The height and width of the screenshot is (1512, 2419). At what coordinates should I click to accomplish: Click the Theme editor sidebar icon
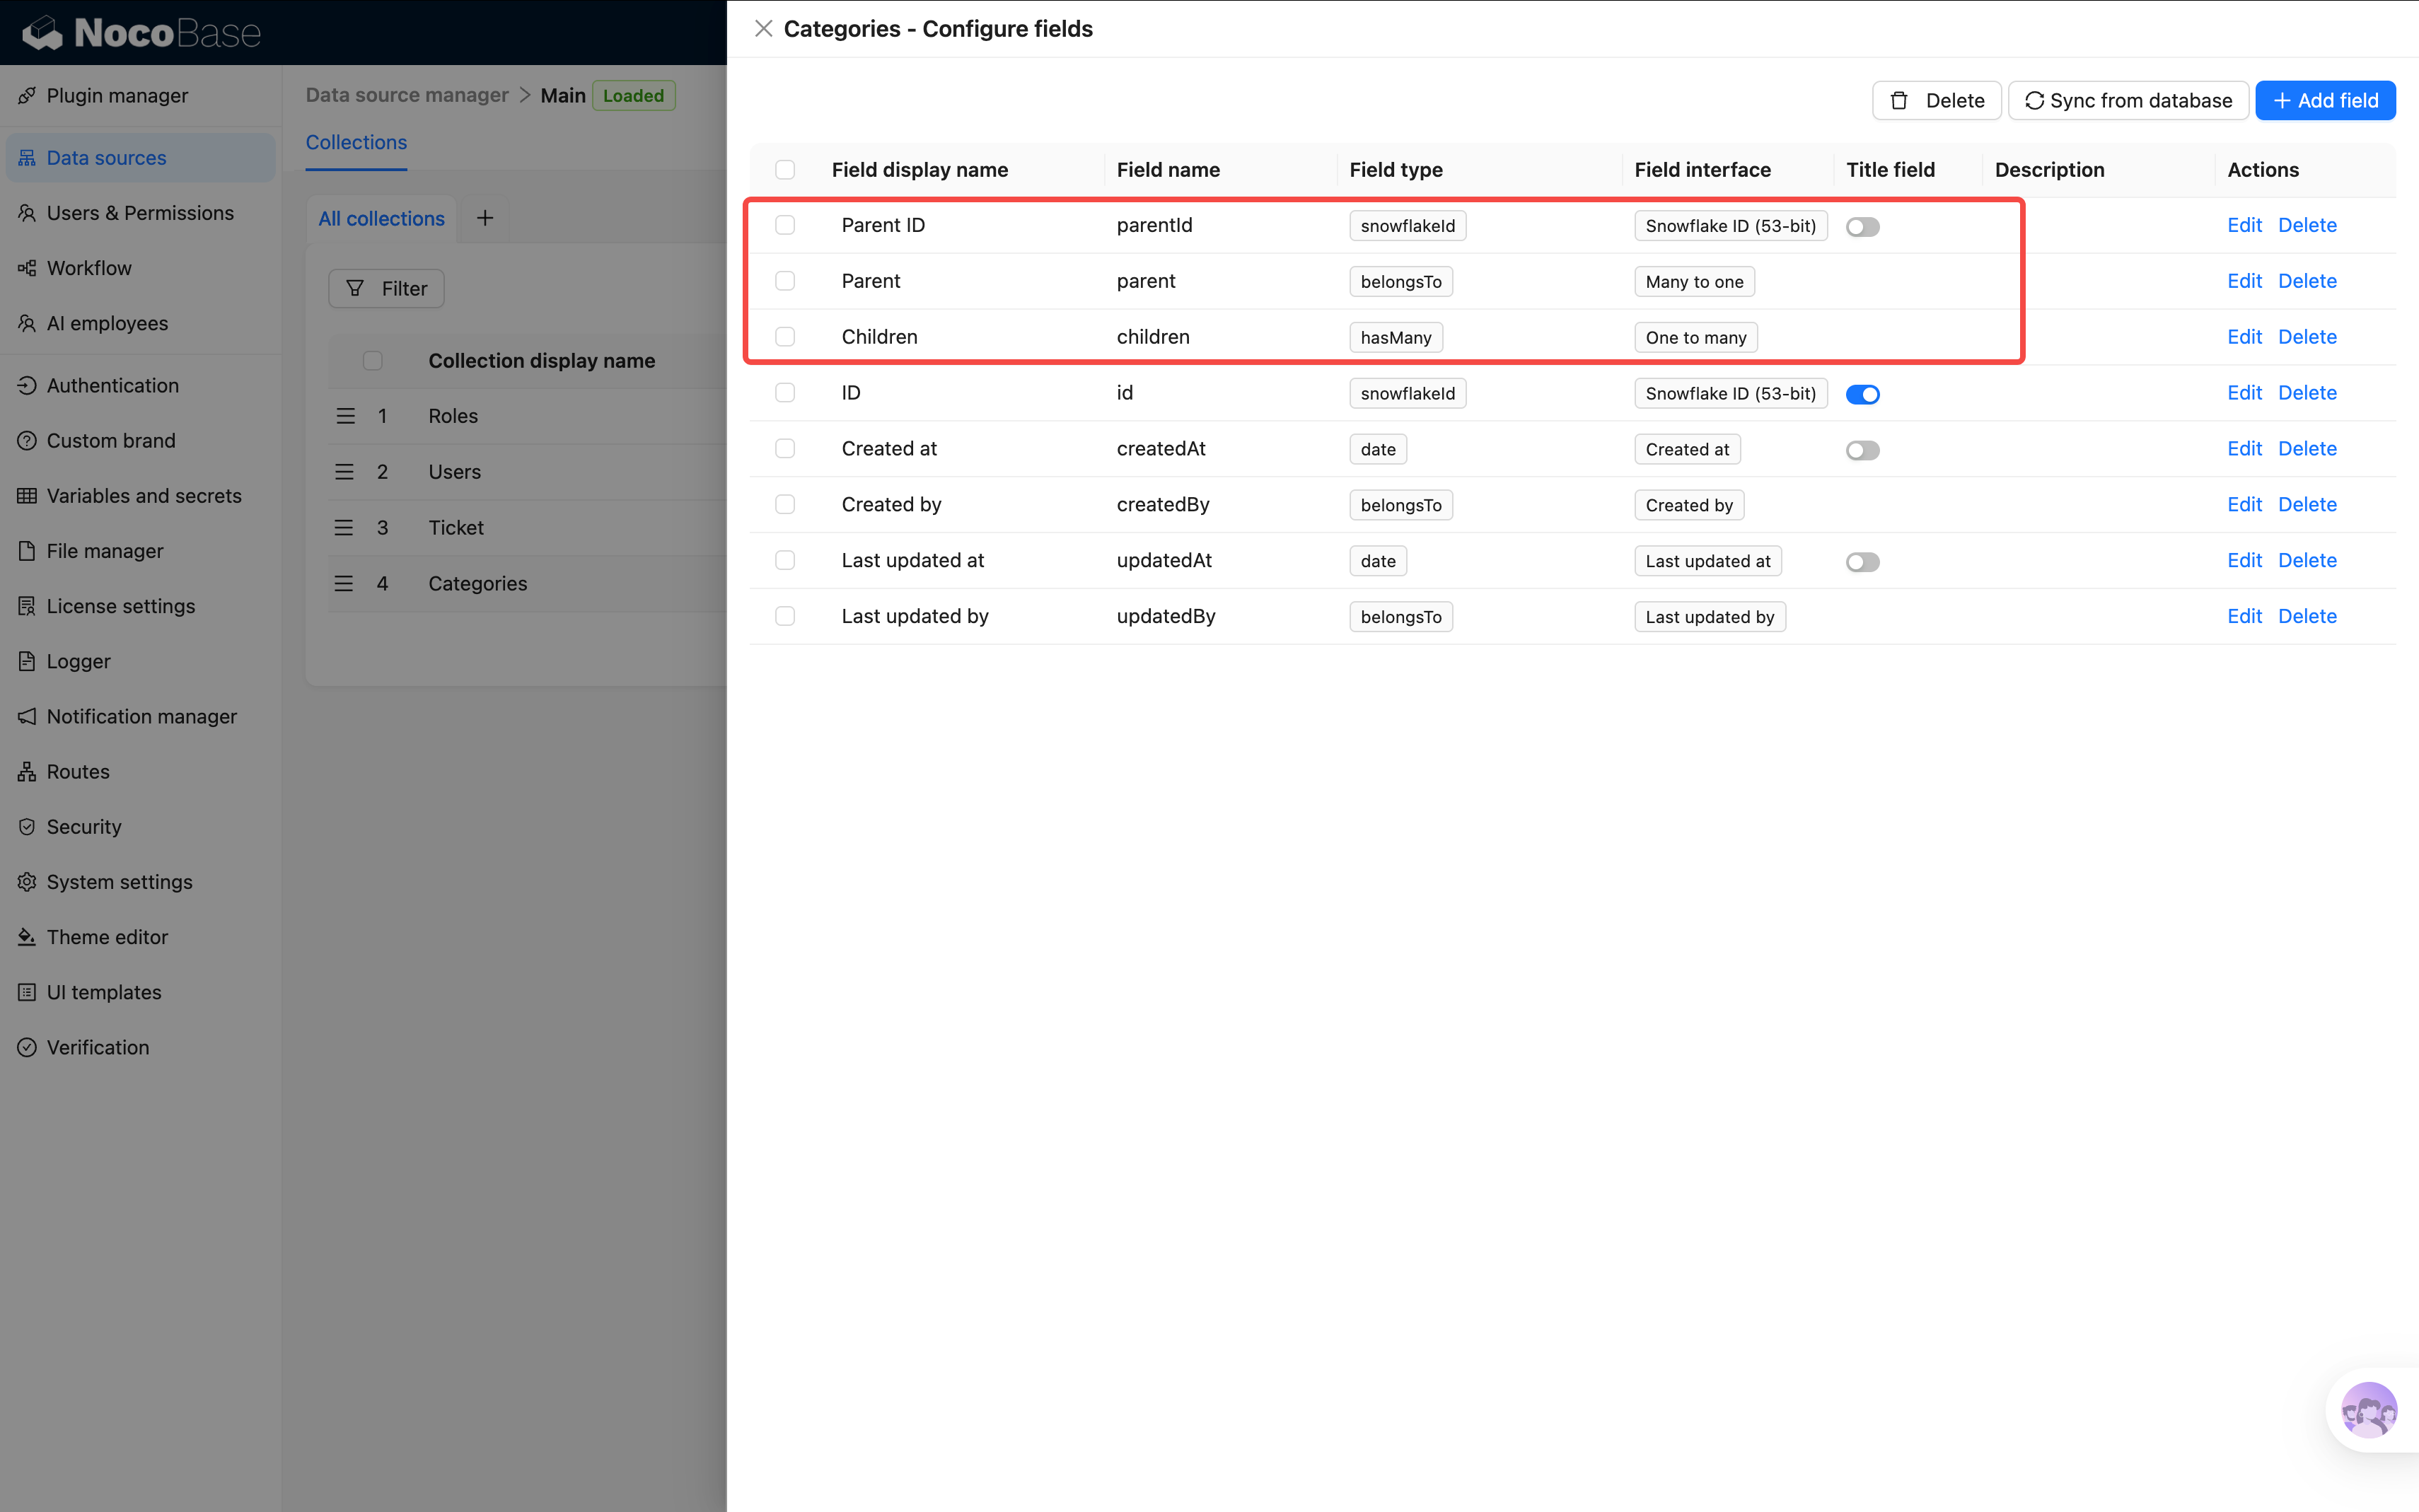(x=27, y=937)
